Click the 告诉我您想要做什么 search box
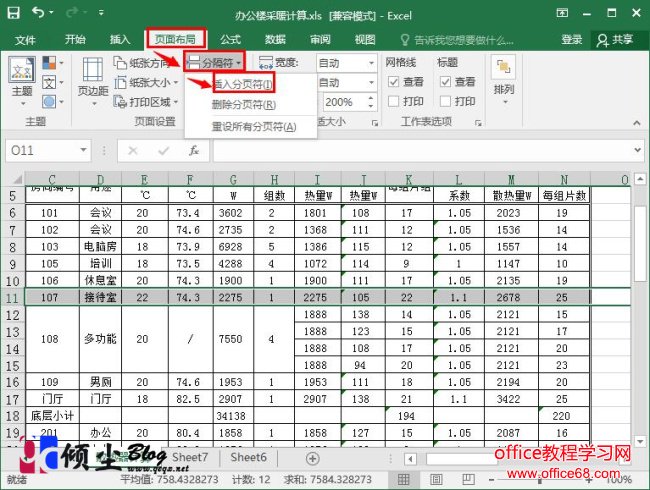Image resolution: width=650 pixels, height=490 pixels. click(x=457, y=40)
